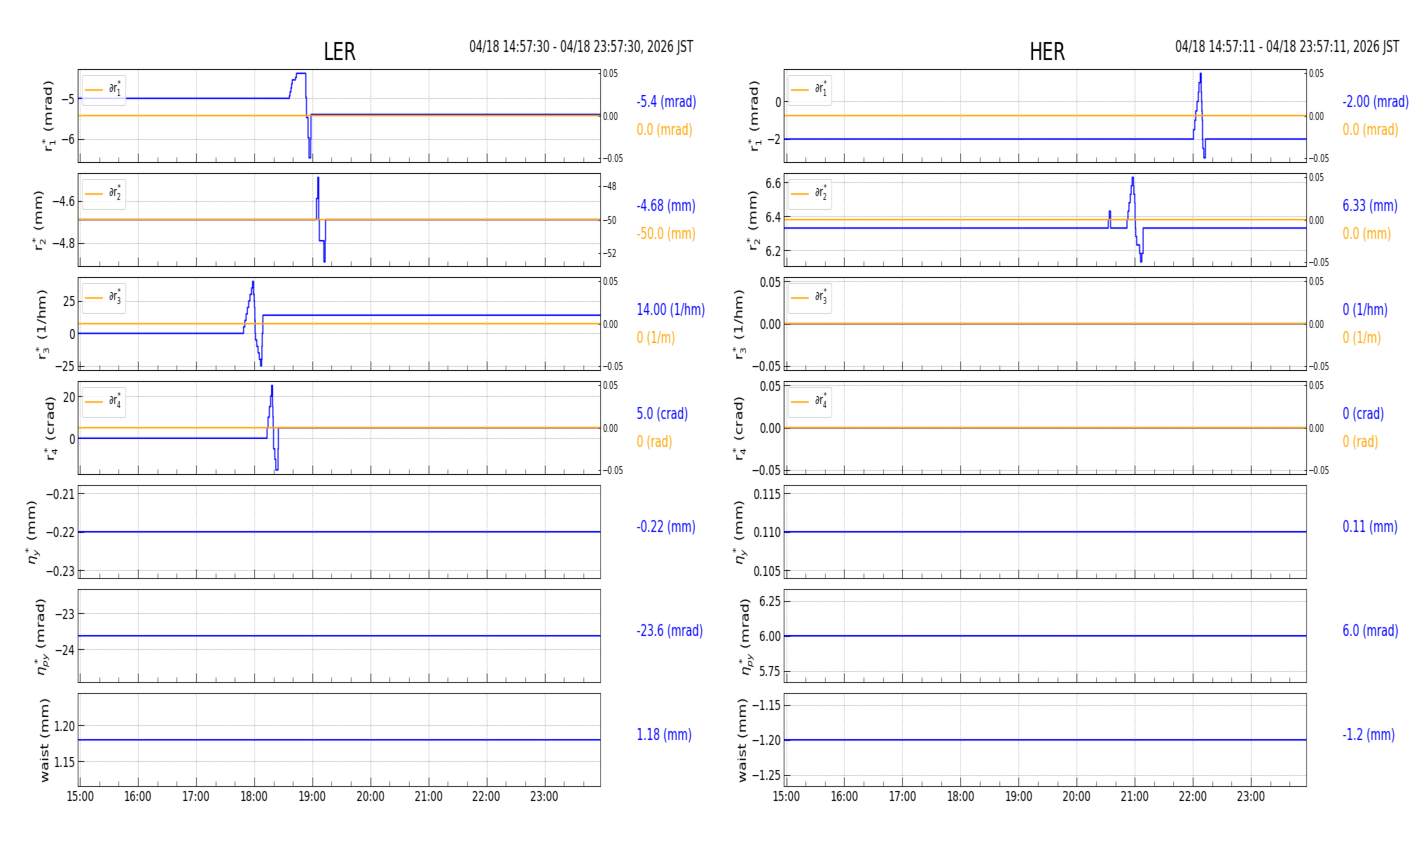Click the LER plot column title

point(339,52)
